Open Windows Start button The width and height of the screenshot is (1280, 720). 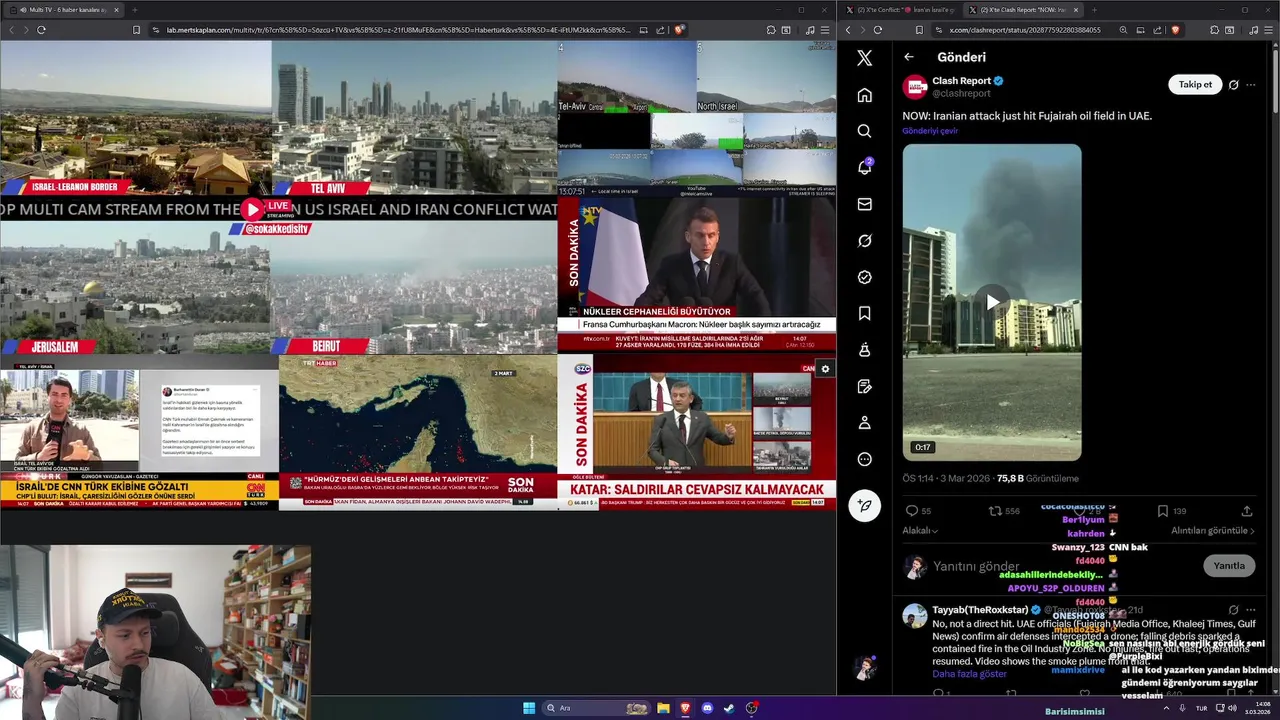pyautogui.click(x=529, y=708)
